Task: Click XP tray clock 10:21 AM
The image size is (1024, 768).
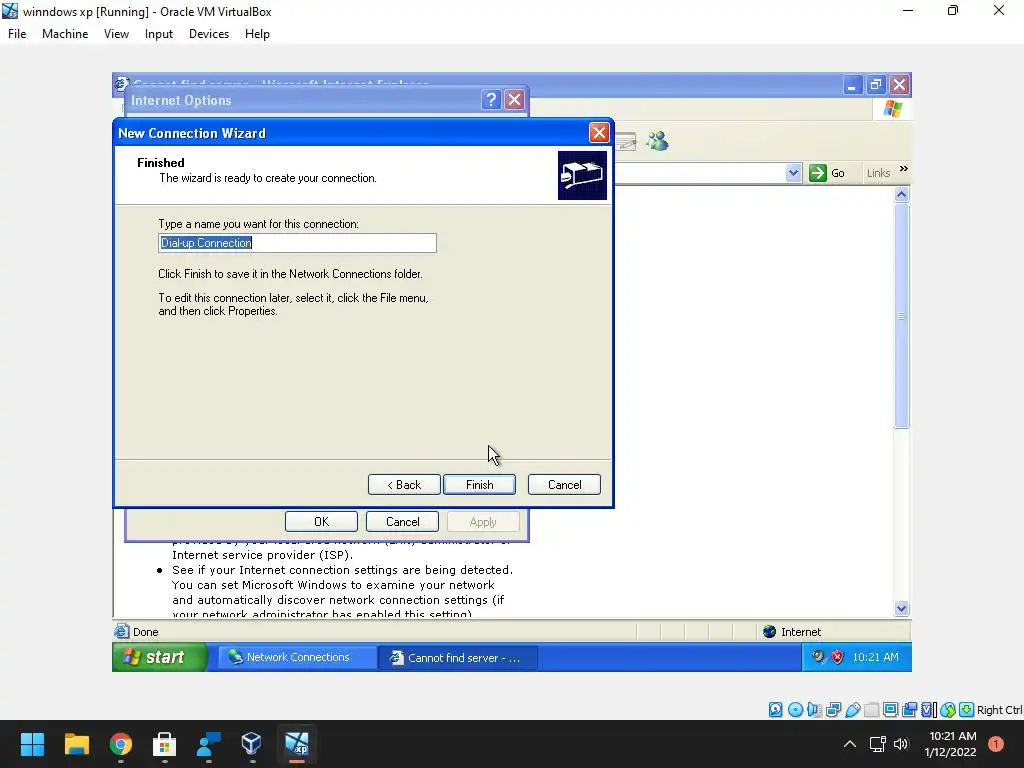Action: point(875,657)
